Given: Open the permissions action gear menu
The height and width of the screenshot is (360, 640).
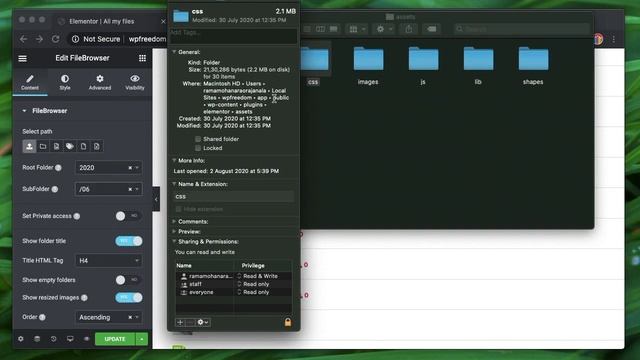Looking at the screenshot, I should coord(203,322).
